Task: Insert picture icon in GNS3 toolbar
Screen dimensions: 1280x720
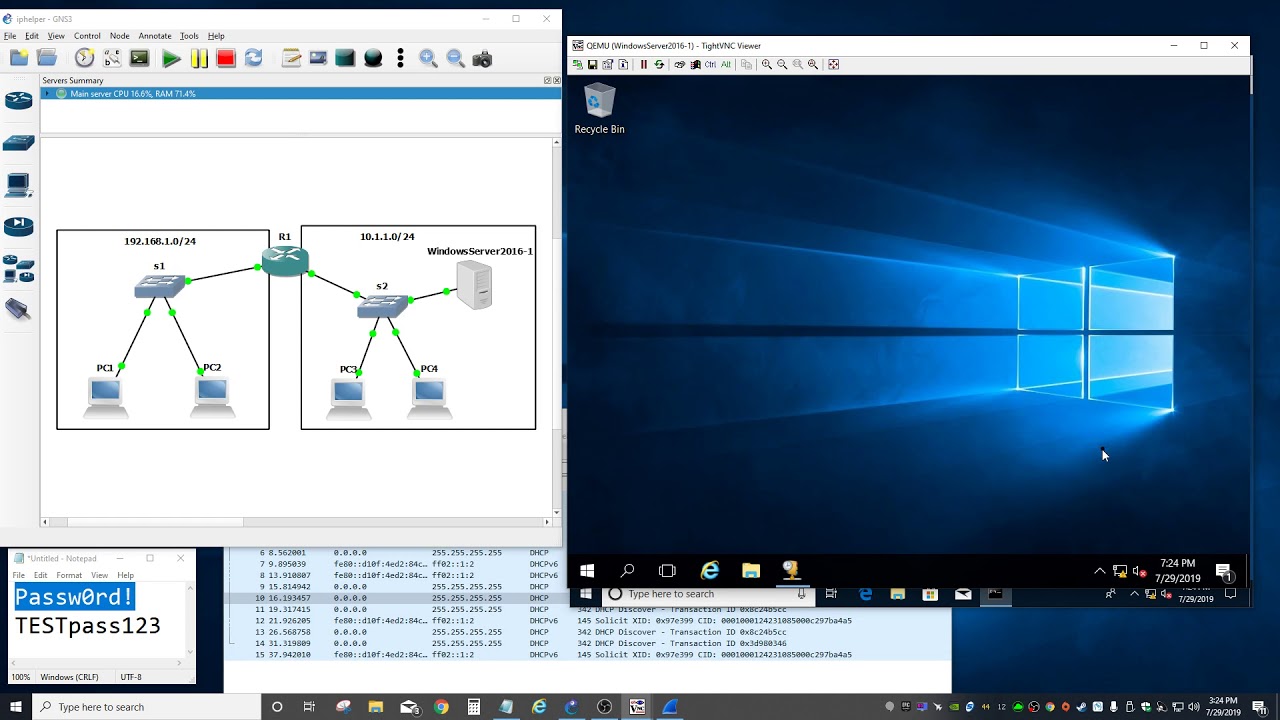Action: coord(318,59)
